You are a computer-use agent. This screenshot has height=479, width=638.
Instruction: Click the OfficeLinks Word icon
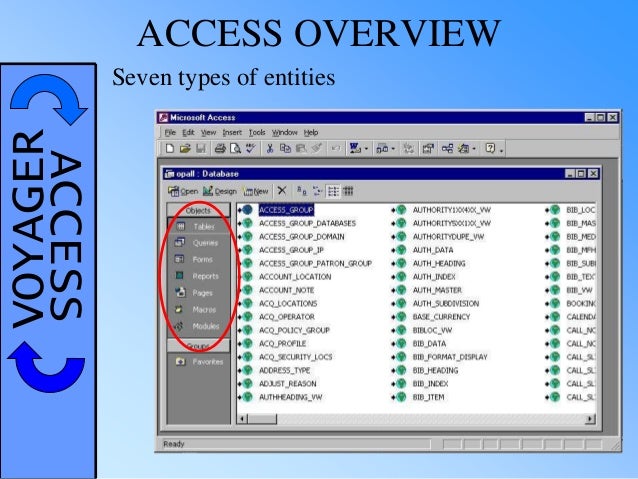(x=355, y=149)
